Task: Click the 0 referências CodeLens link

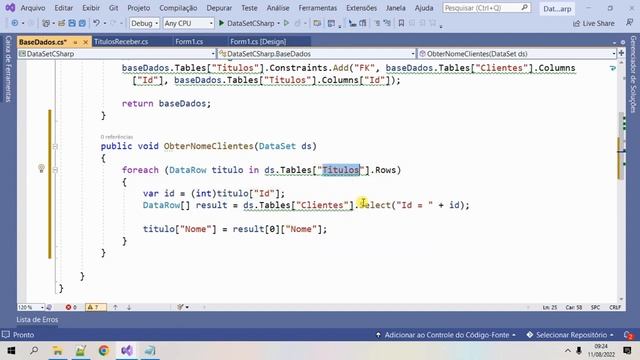Action: coord(117,137)
